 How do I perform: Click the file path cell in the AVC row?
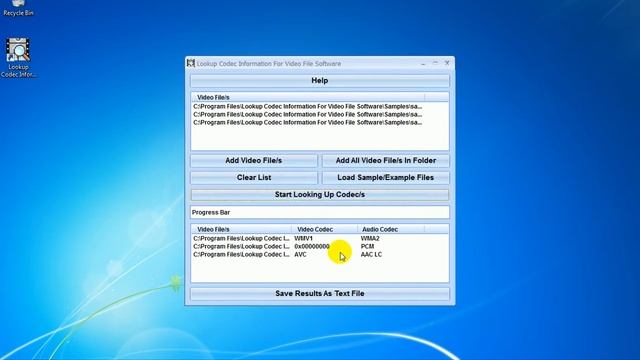pos(241,254)
